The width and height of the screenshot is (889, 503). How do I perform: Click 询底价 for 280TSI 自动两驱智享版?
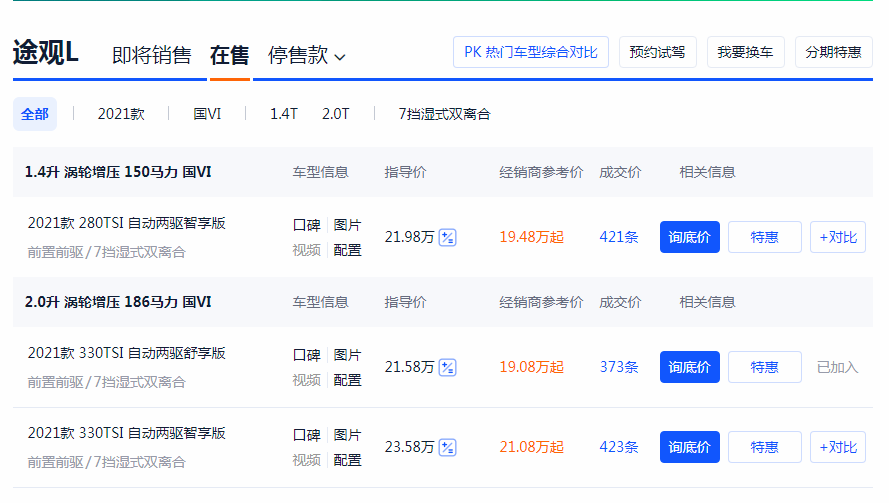[x=689, y=237]
